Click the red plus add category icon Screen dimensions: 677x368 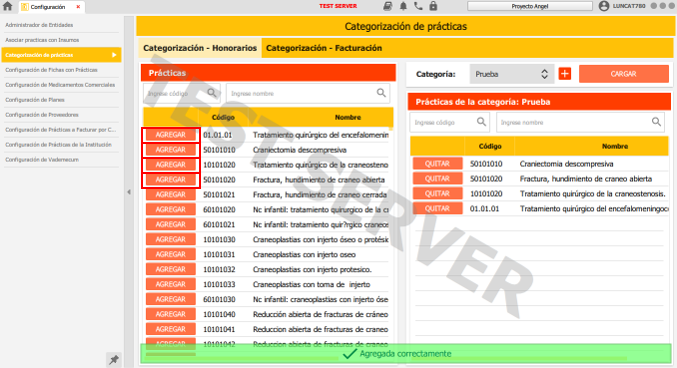565,74
